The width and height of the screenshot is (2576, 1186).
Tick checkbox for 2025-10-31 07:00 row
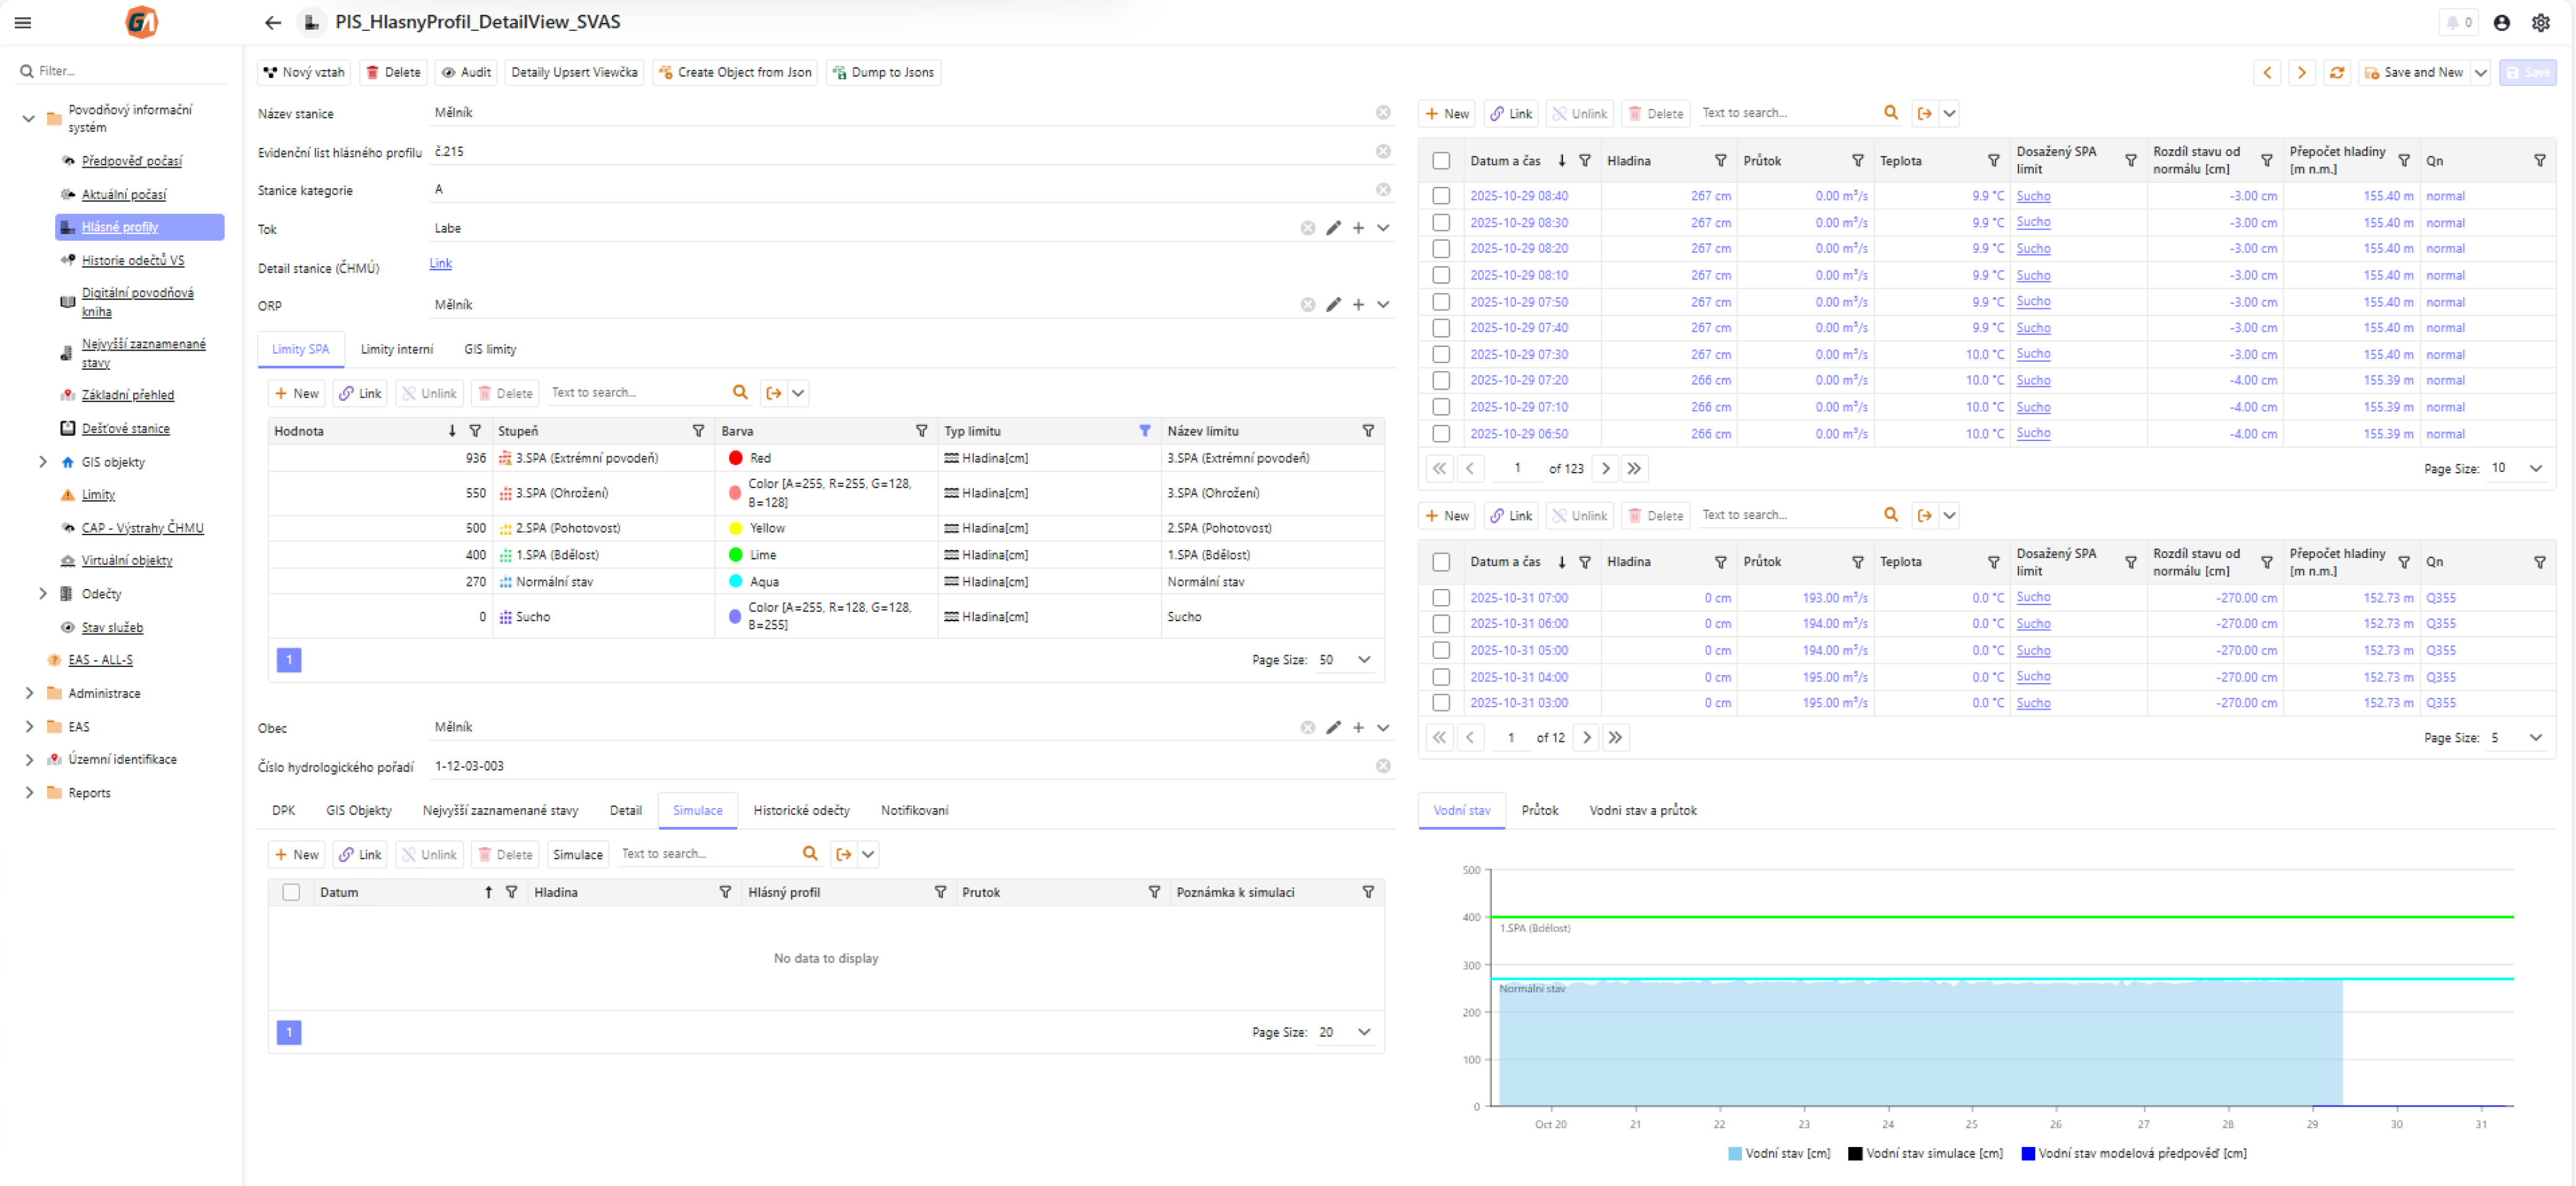point(1440,598)
